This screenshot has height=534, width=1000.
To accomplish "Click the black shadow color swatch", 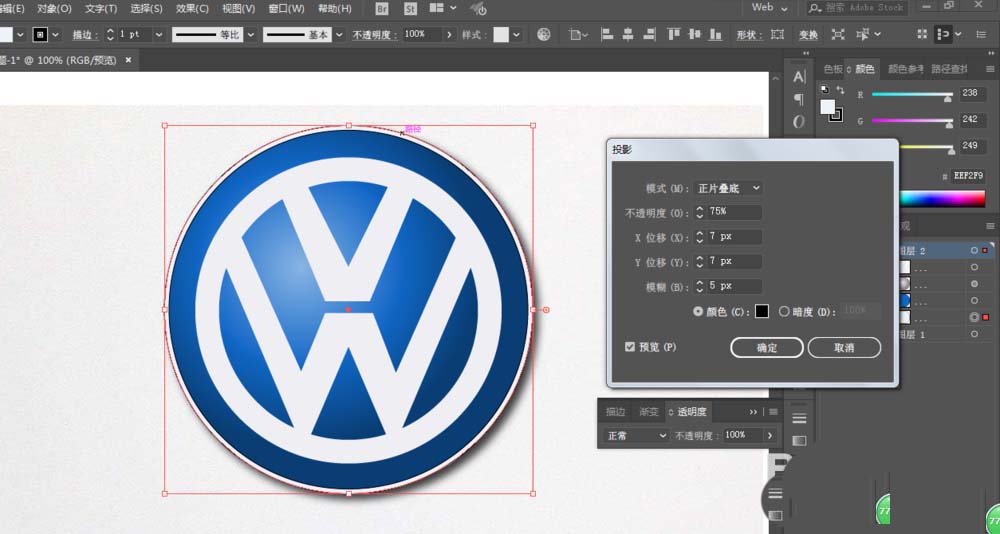I will [761, 311].
